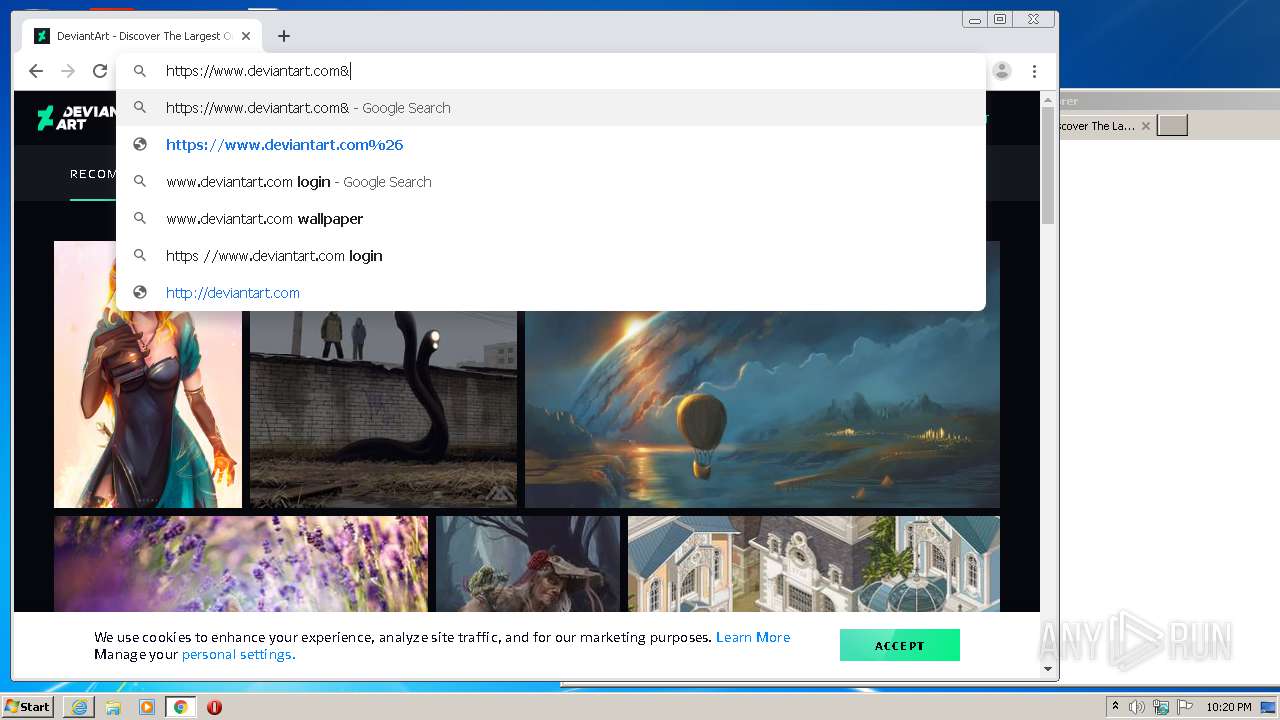Show hidden system tray icons
The height and width of the screenshot is (720, 1280).
(x=1115, y=707)
